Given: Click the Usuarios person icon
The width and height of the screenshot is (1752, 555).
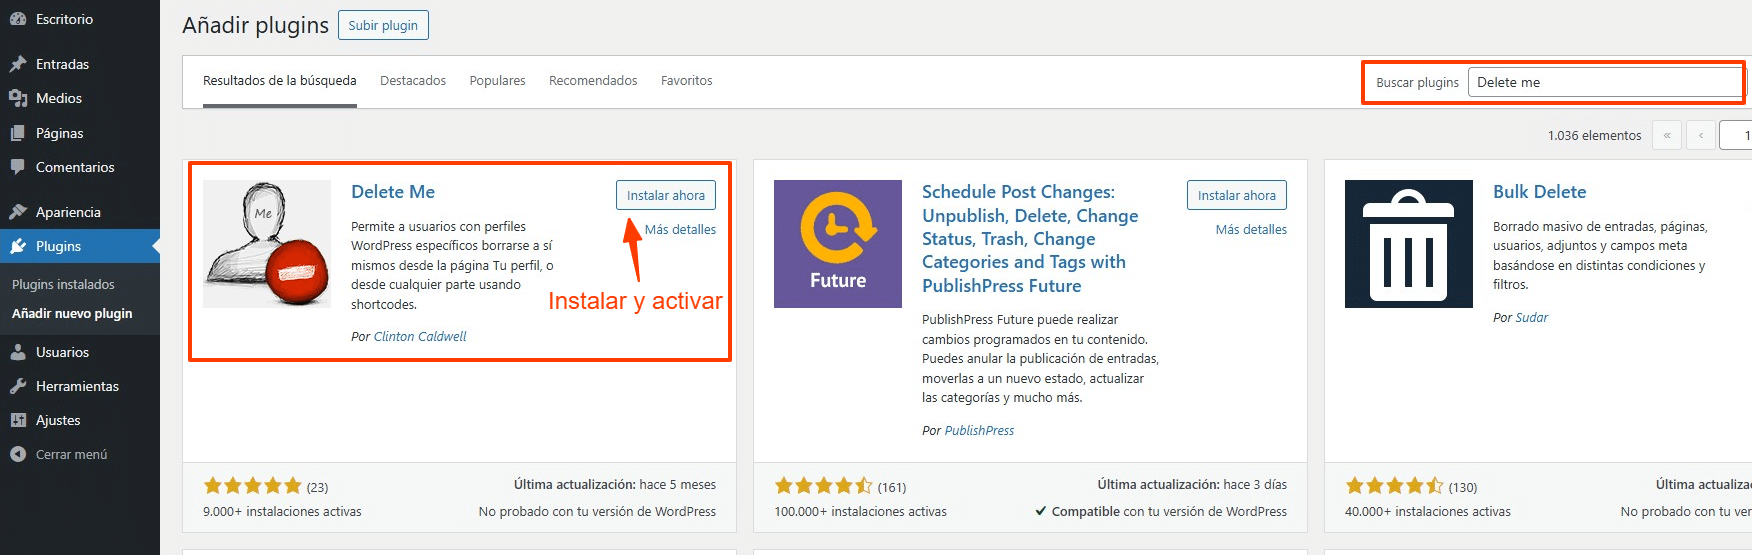Looking at the screenshot, I should point(18,352).
